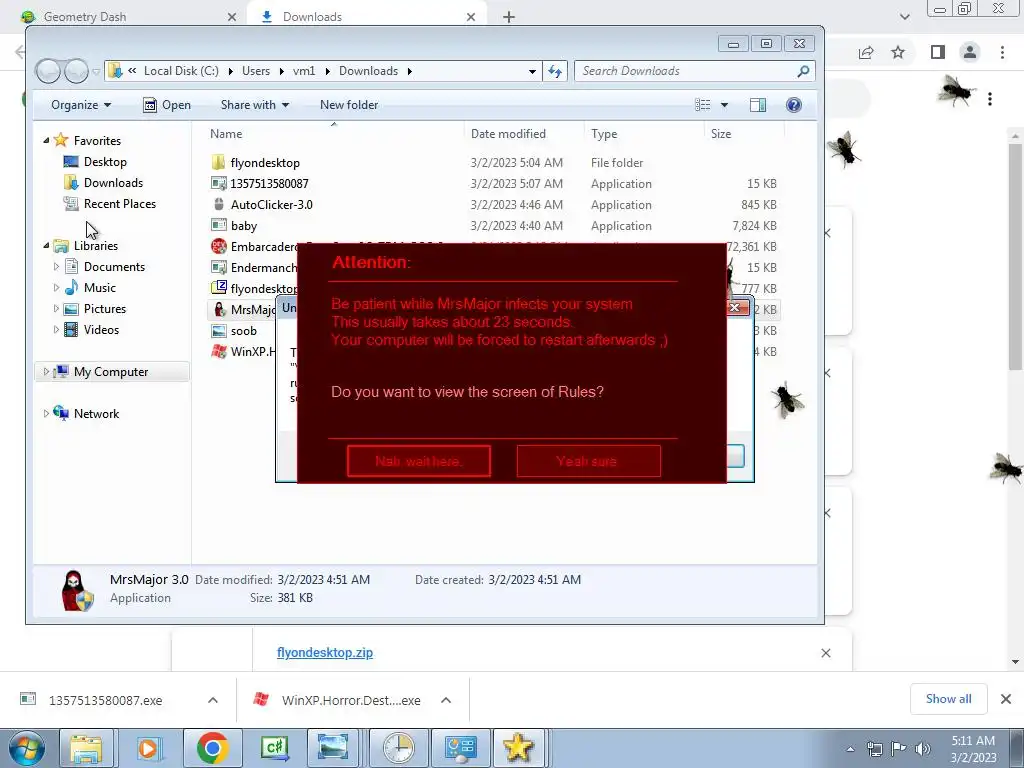
Task: Click the Open toolbar button
Action: pyautogui.click(x=167, y=104)
